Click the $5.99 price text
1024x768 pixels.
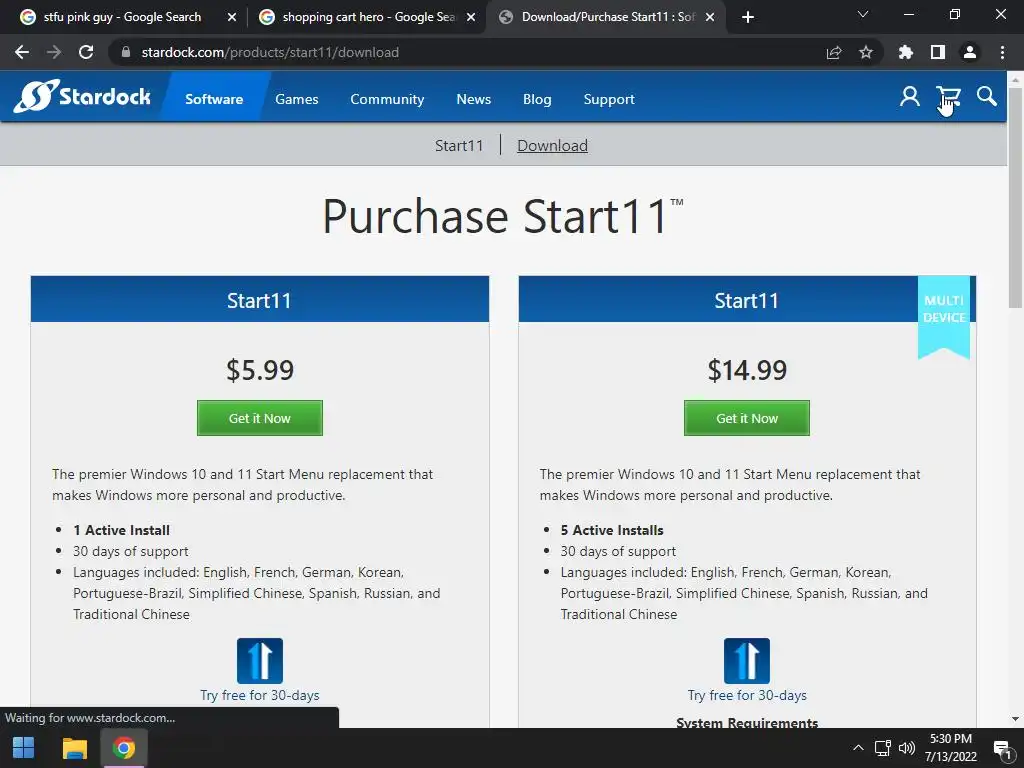click(x=260, y=370)
